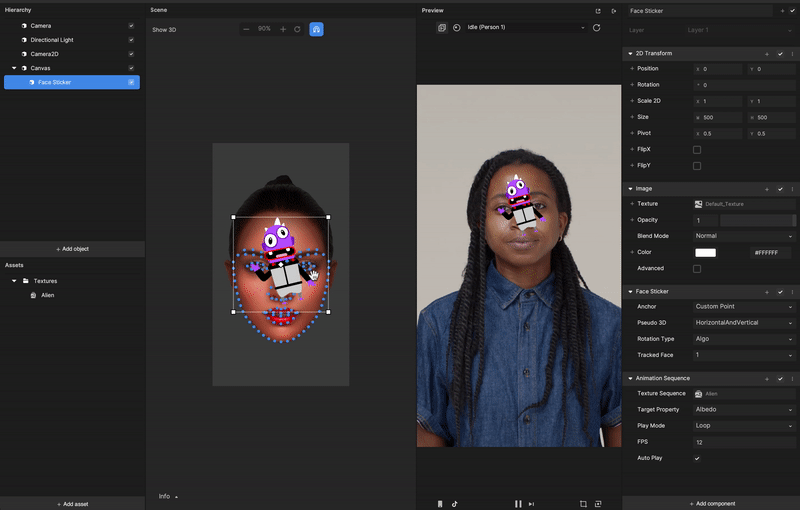Open the Pseudo 3D dropdown
The height and width of the screenshot is (510, 800).
pyautogui.click(x=744, y=323)
